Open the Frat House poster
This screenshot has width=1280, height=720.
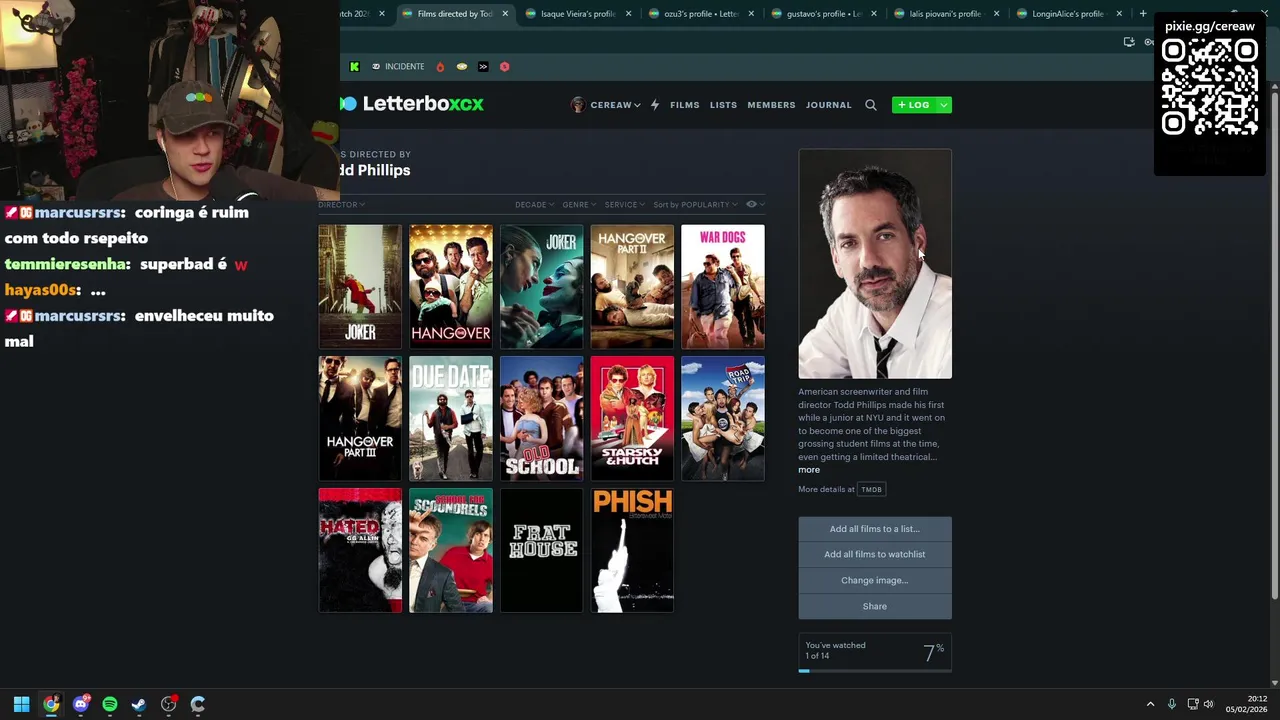[541, 550]
